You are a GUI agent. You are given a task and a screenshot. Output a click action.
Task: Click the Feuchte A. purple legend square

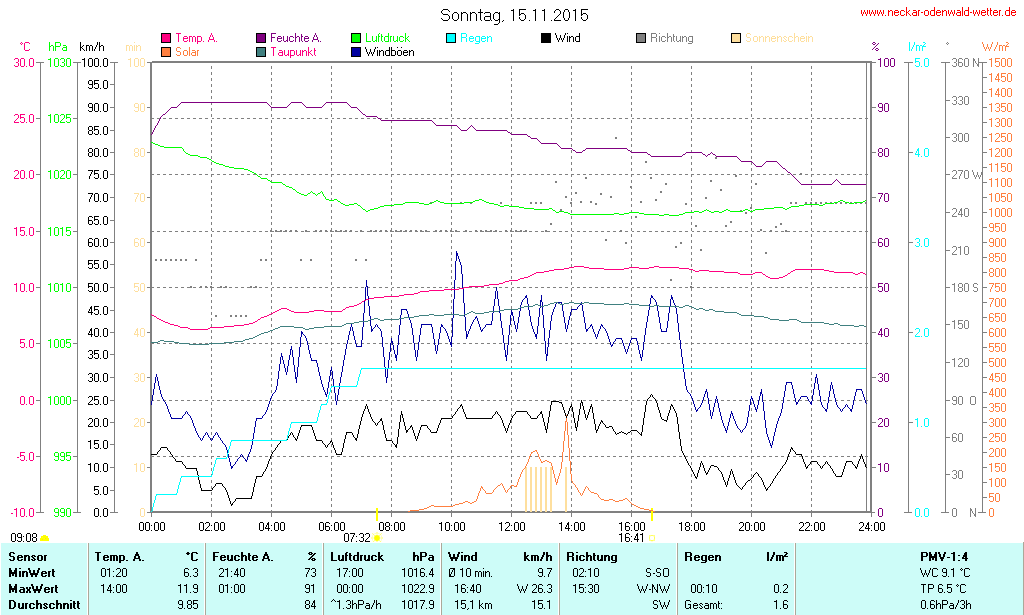[261, 38]
